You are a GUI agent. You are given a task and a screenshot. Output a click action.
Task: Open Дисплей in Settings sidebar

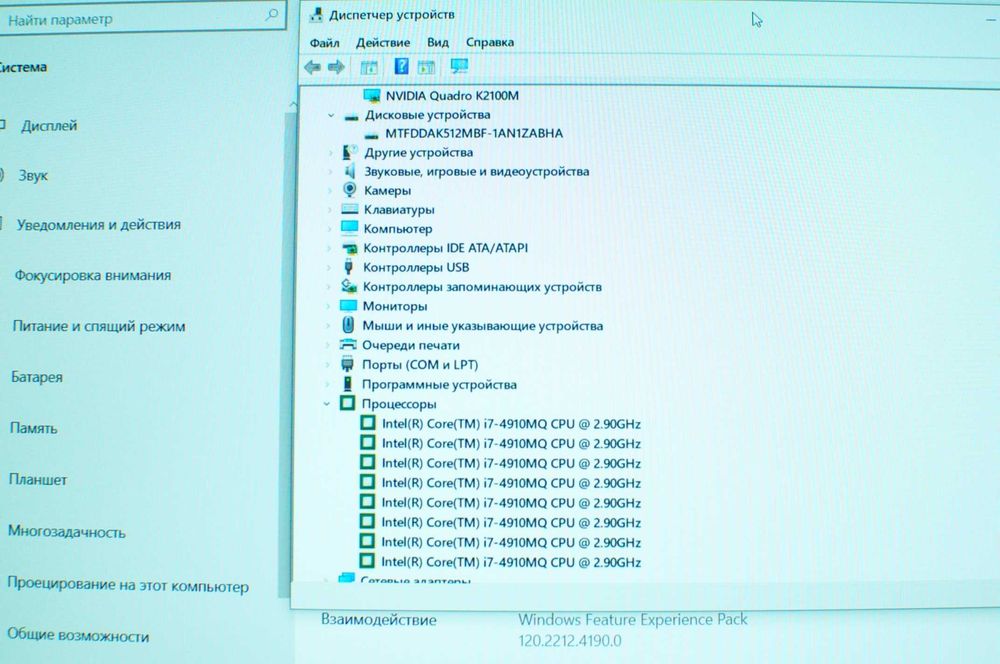pyautogui.click(x=49, y=126)
